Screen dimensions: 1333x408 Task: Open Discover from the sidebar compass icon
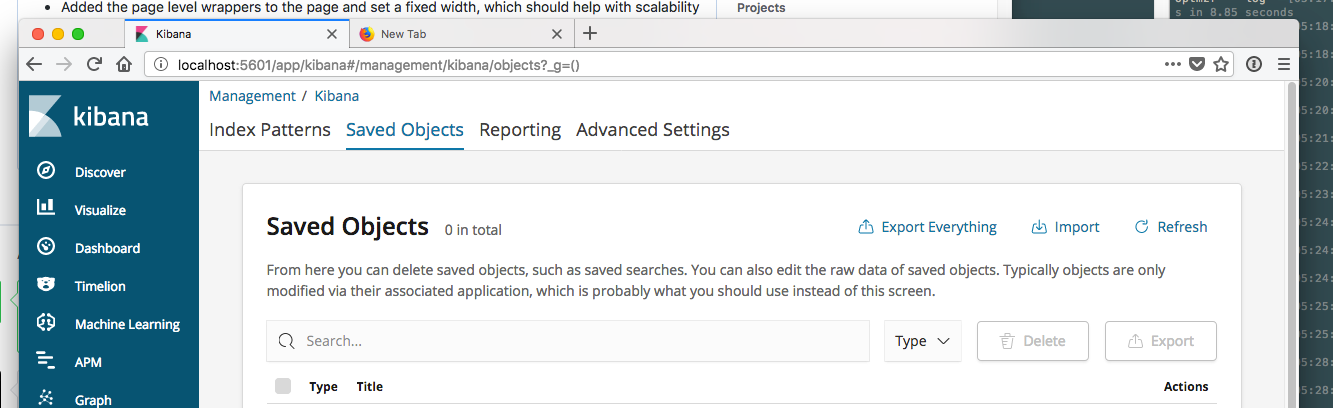[46, 171]
